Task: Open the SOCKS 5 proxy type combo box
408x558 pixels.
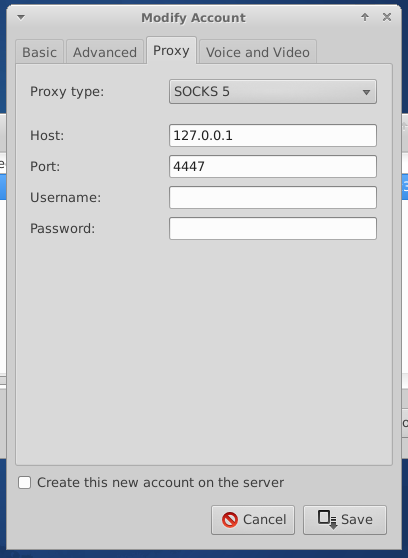Action: pyautogui.click(x=273, y=92)
